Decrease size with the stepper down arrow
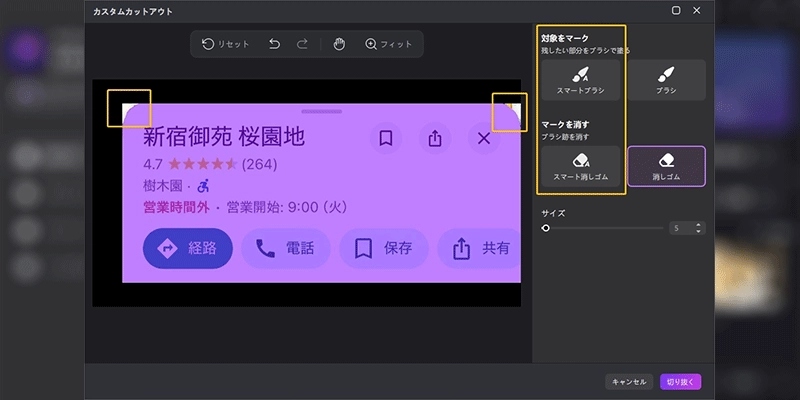Image resolution: width=800 pixels, height=400 pixels. click(698, 231)
